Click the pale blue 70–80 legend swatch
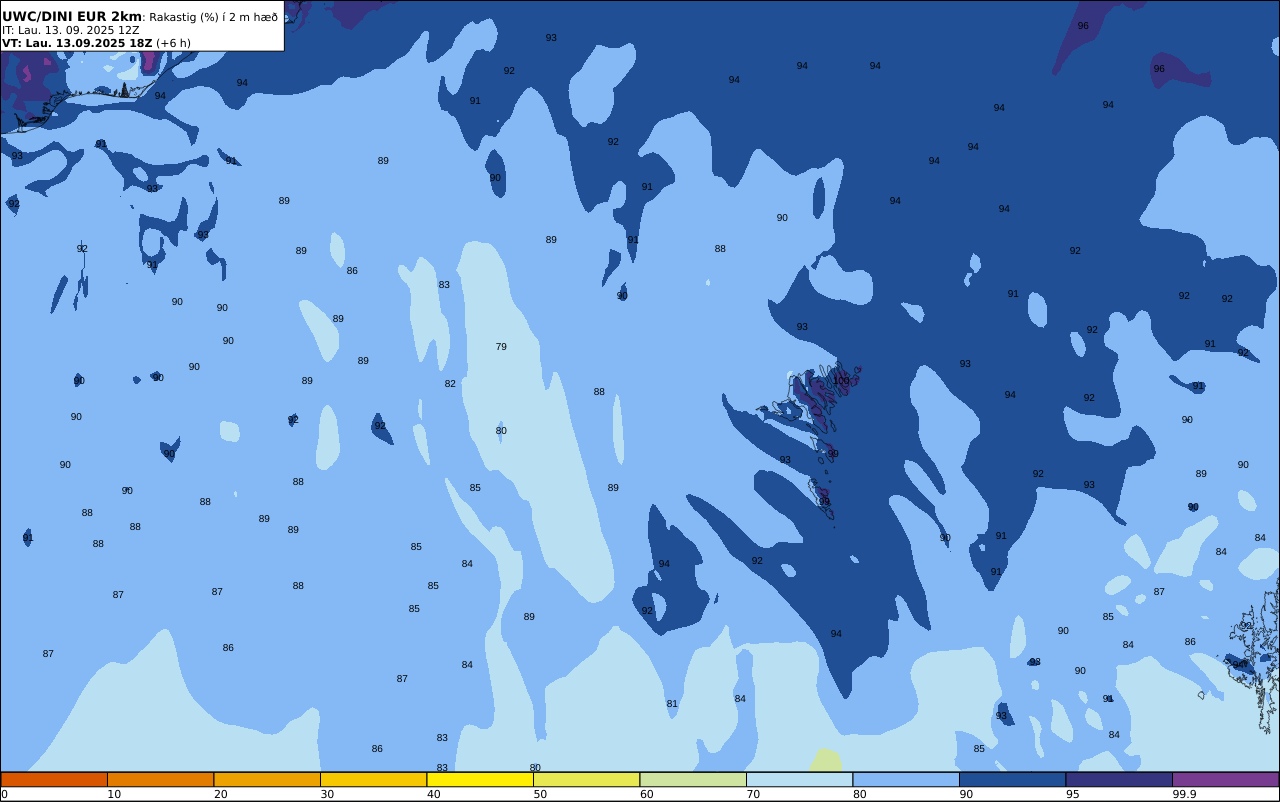This screenshot has width=1280, height=802. 799,779
